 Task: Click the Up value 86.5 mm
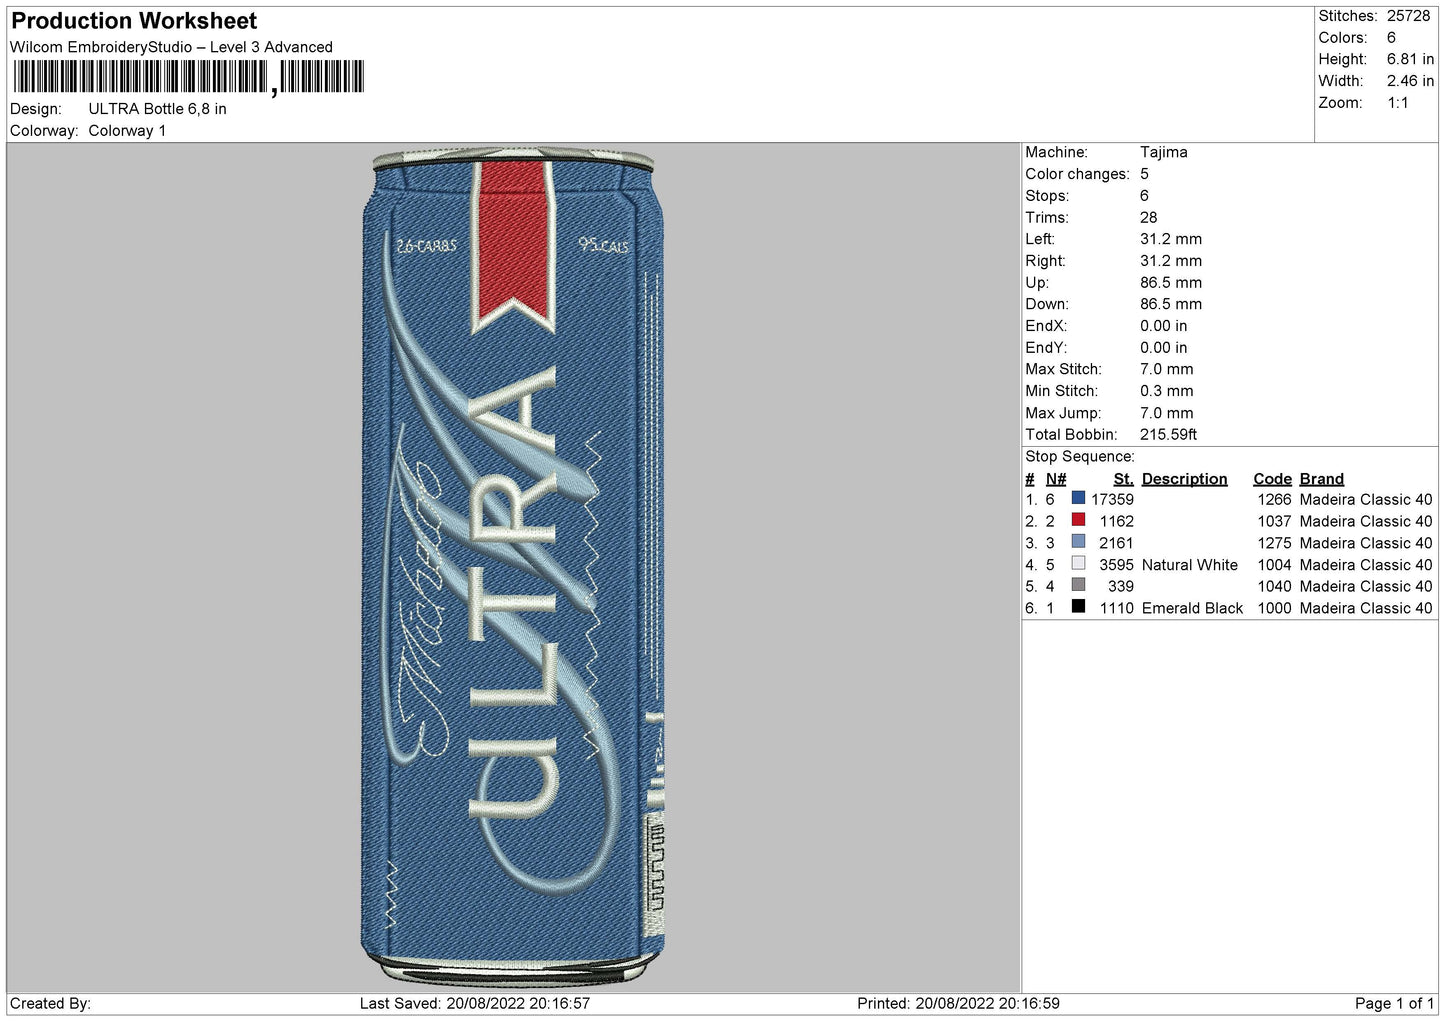click(x=1171, y=283)
